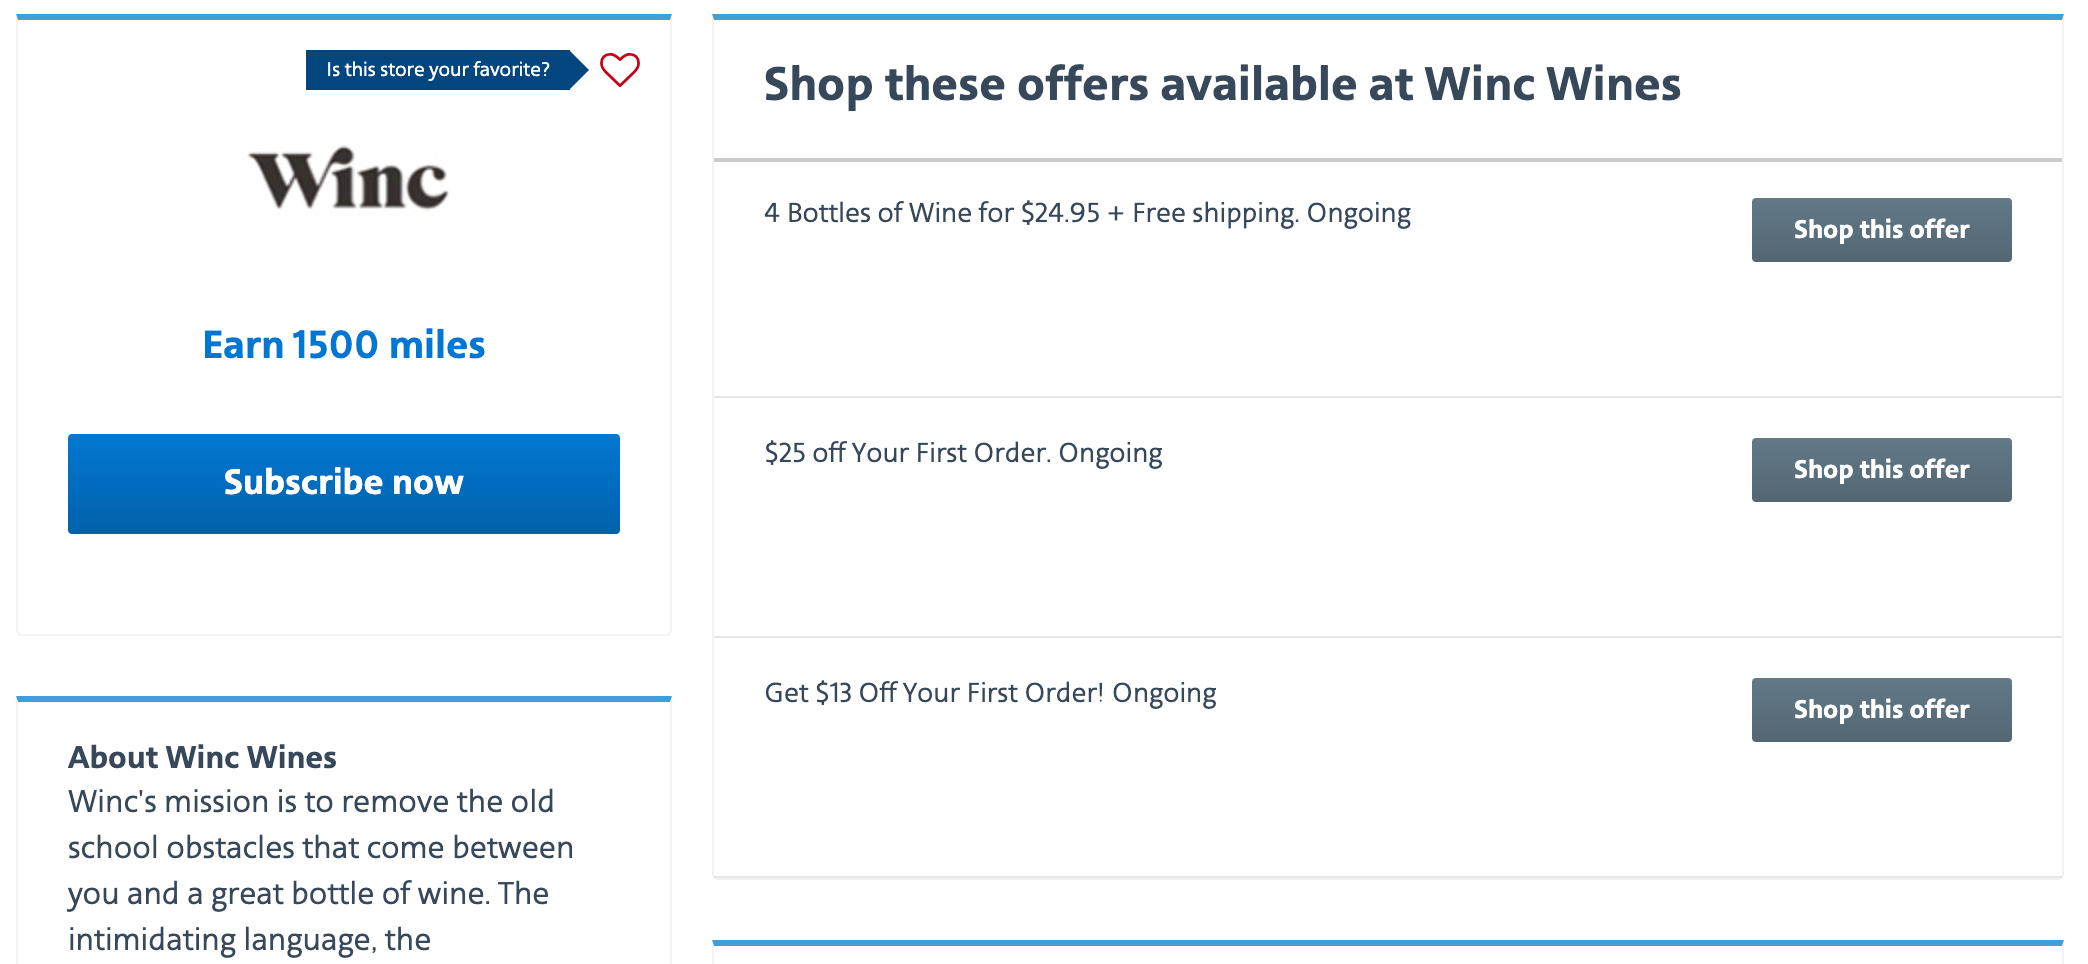Select the About Winc Wines heading

coord(201,757)
